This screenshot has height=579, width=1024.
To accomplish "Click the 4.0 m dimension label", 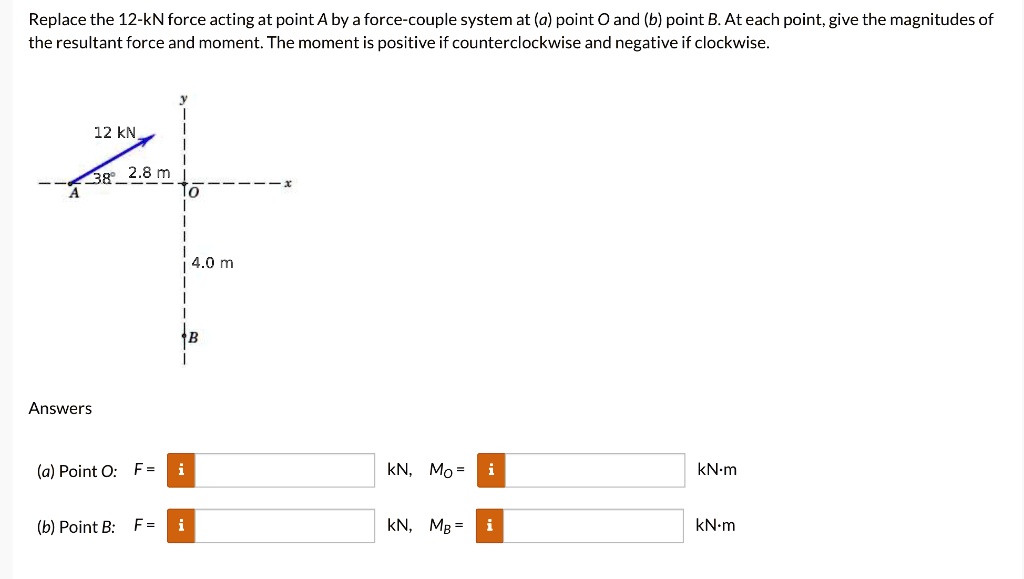I will pos(211,262).
